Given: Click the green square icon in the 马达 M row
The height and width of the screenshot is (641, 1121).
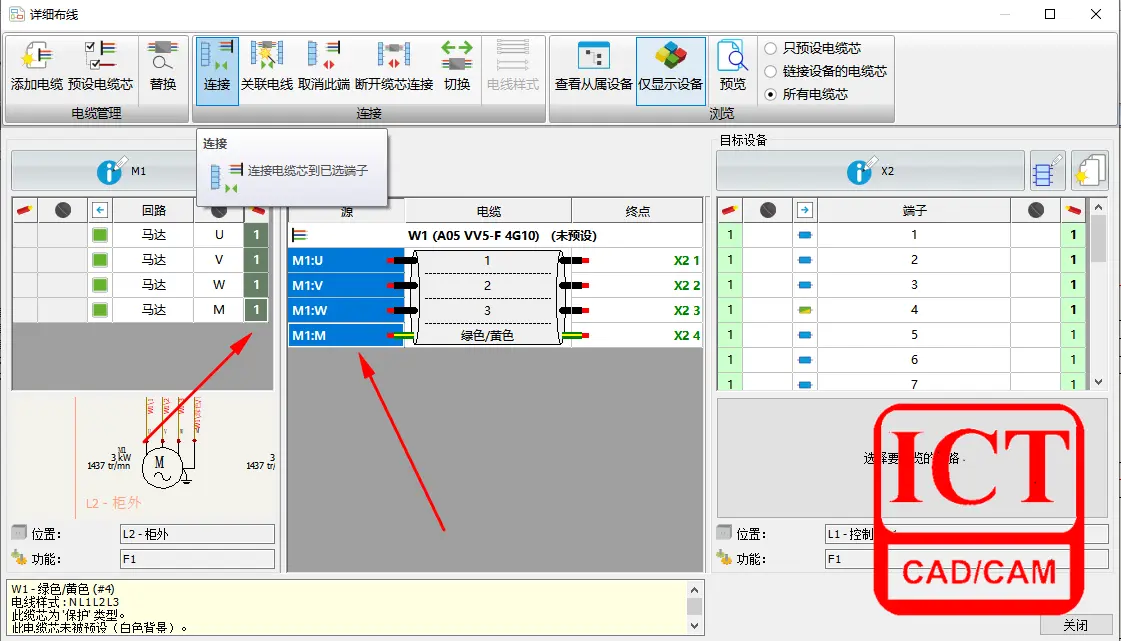Looking at the screenshot, I should pyautogui.click(x=100, y=309).
